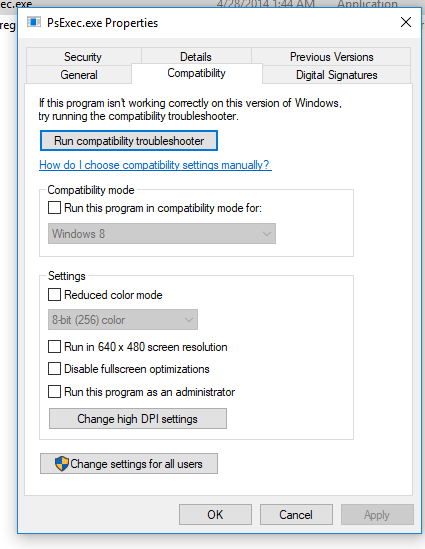Enable Run this program as an administrator
Screen dimensions: 425x549
tap(54, 391)
